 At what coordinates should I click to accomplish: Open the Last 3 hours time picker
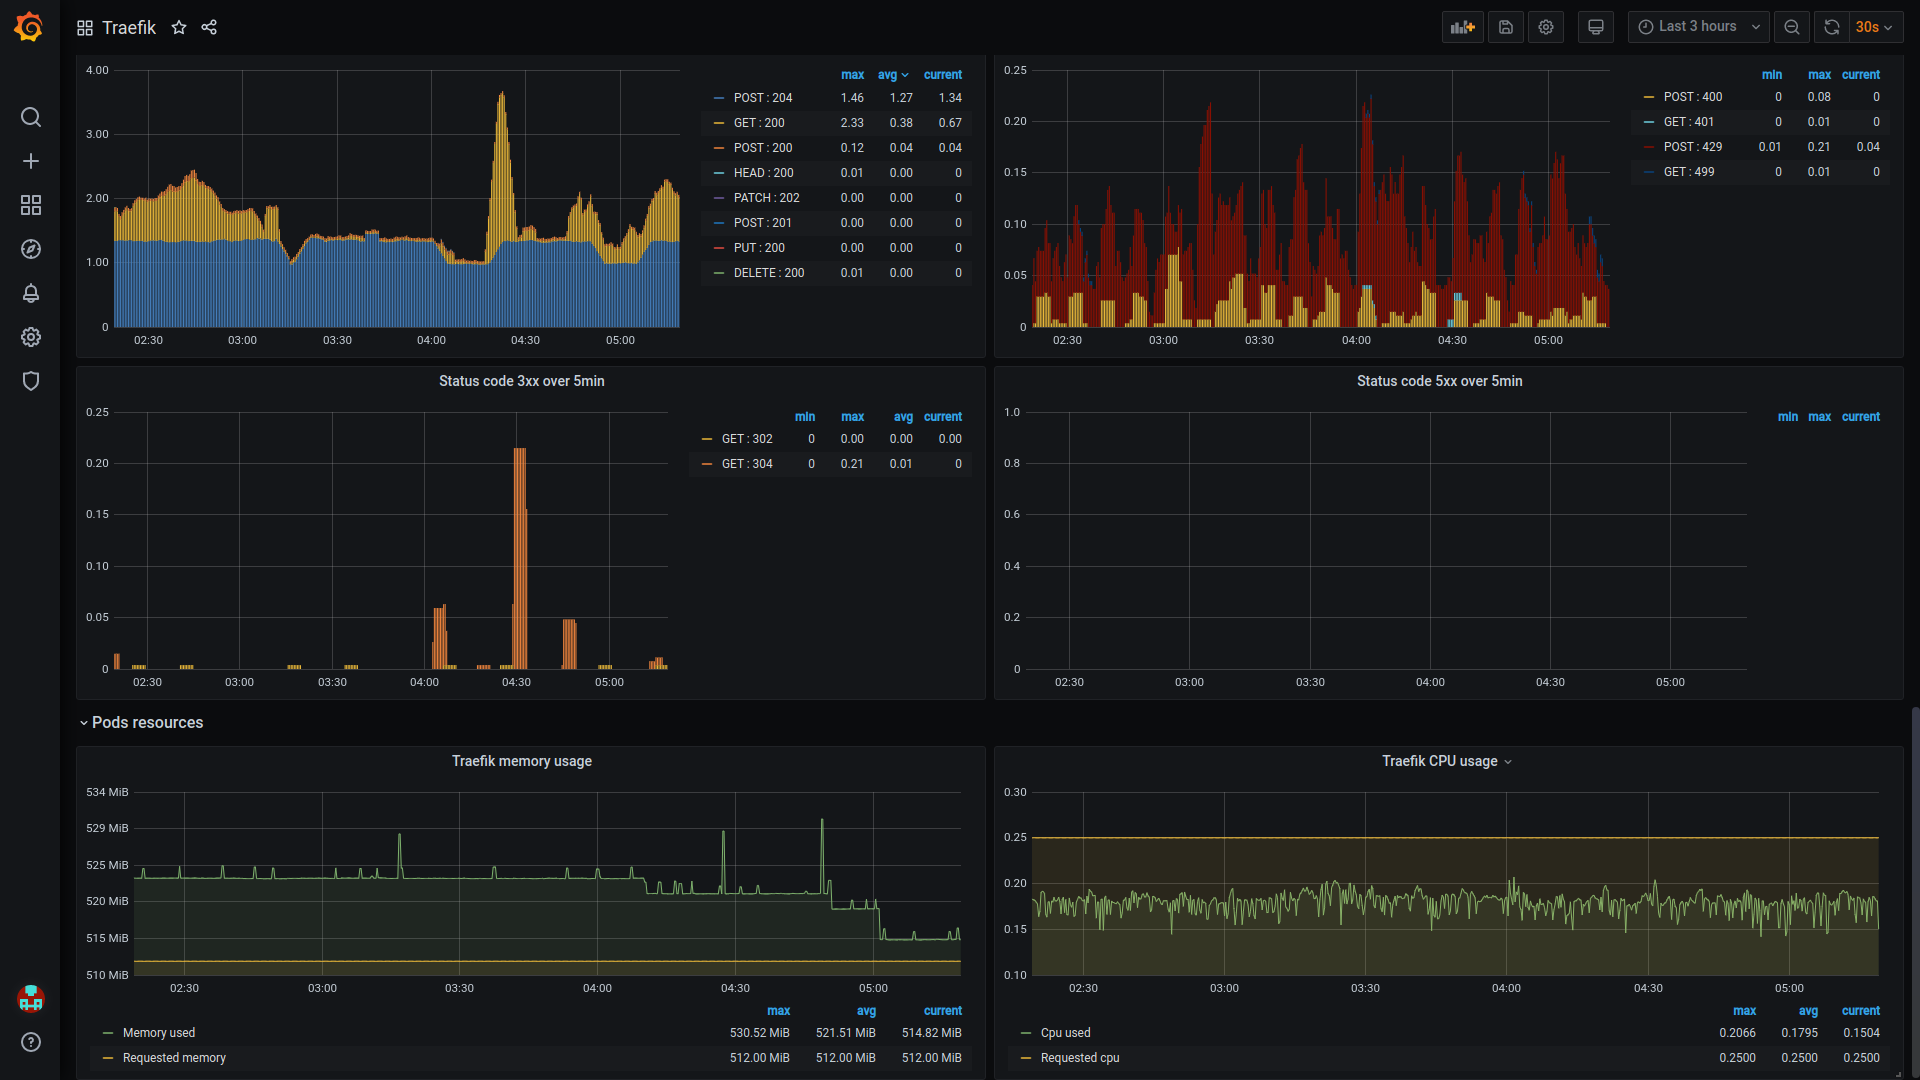(1698, 27)
